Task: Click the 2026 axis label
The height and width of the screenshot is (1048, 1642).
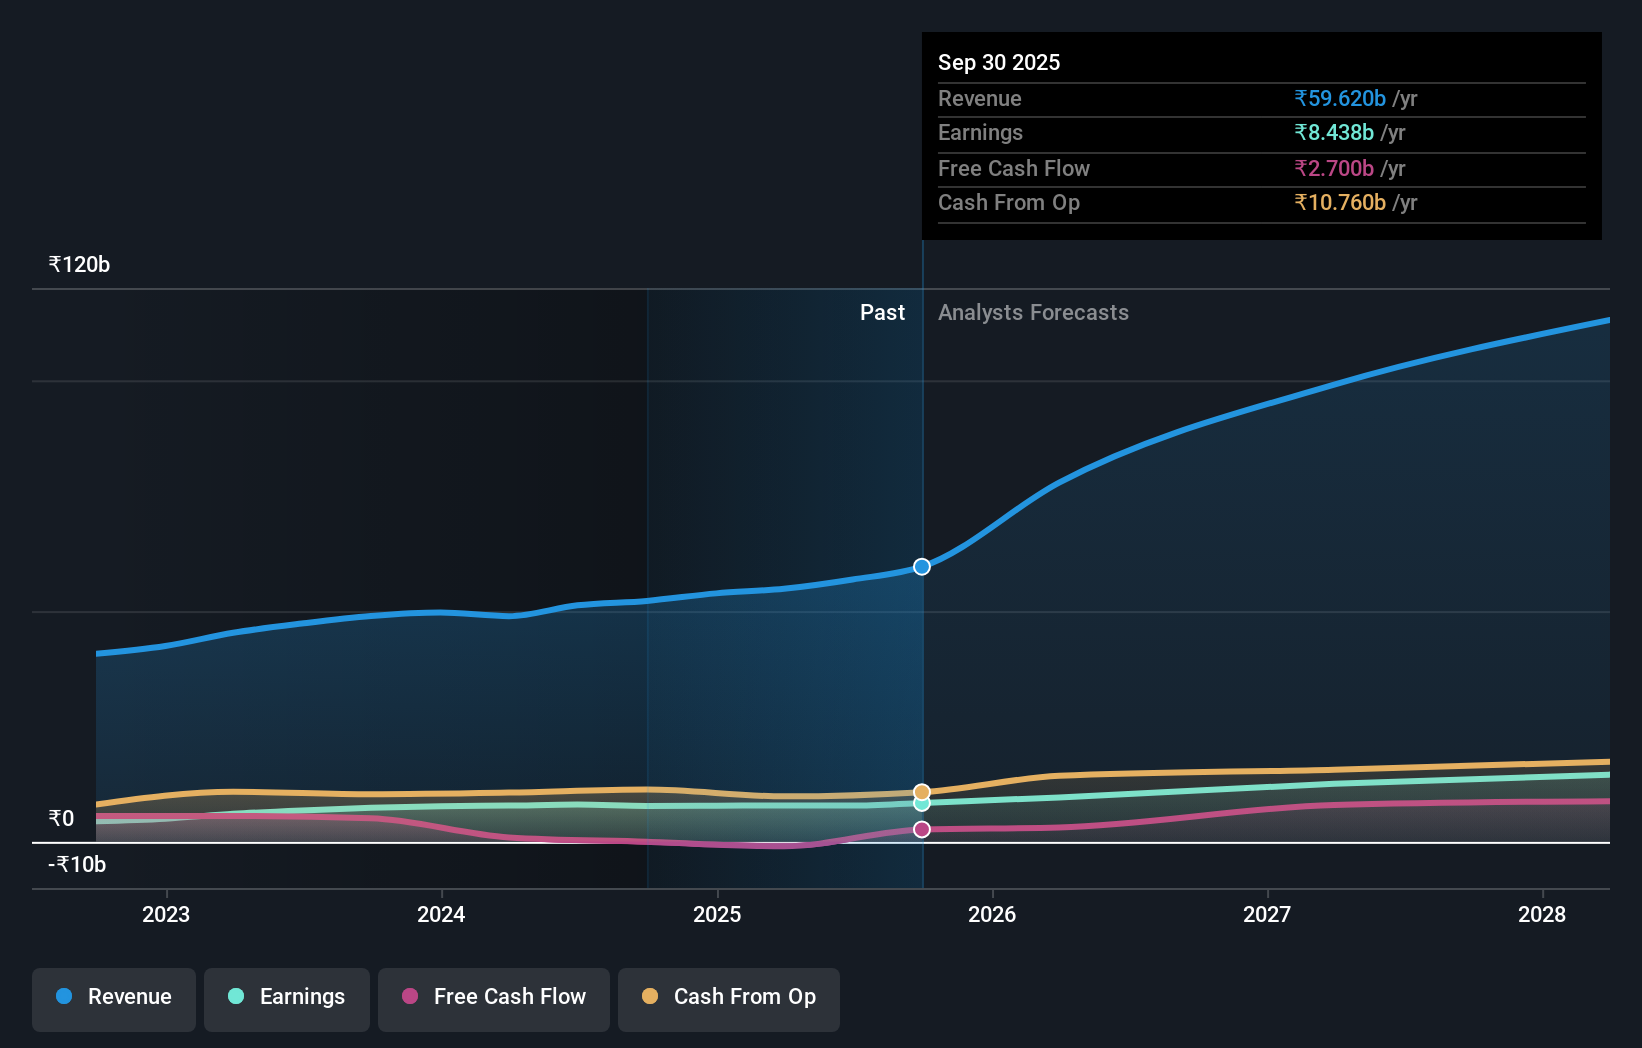Action: [992, 914]
